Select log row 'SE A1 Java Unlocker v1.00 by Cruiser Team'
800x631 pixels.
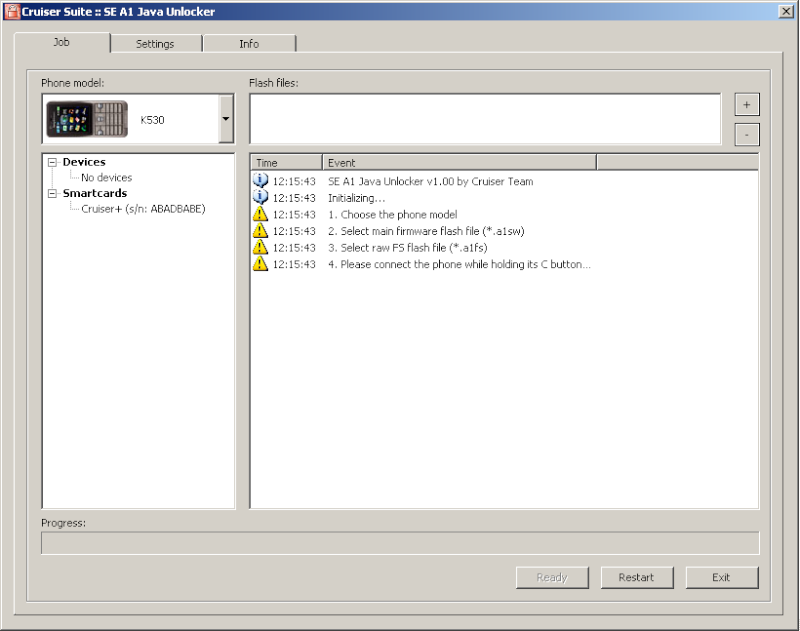pyautogui.click(x=431, y=181)
